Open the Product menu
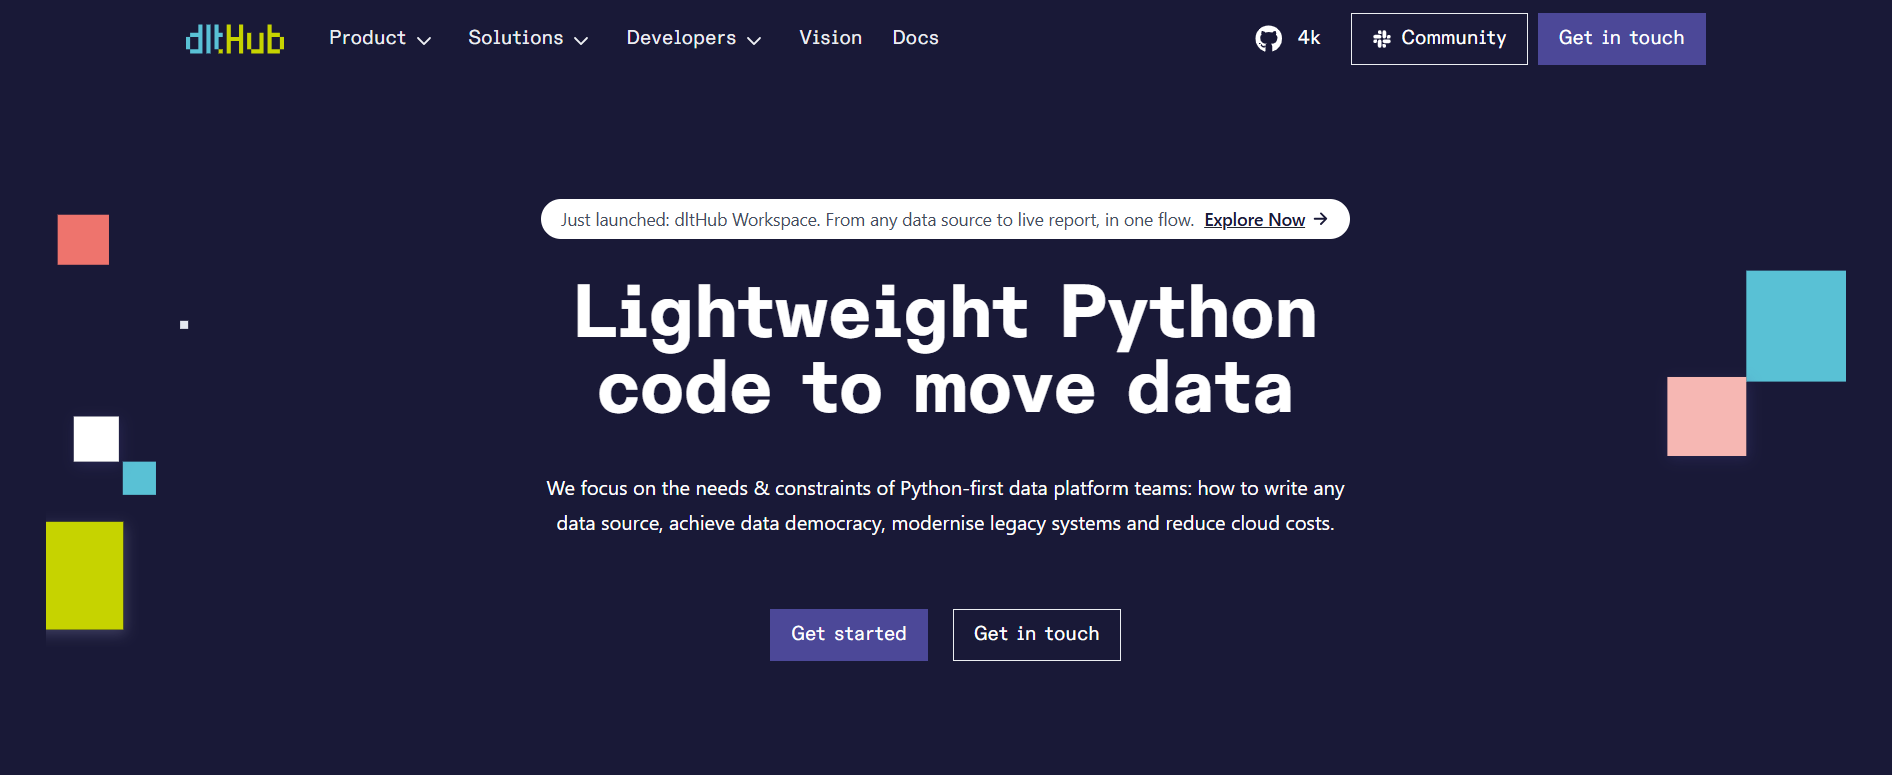 (x=380, y=38)
